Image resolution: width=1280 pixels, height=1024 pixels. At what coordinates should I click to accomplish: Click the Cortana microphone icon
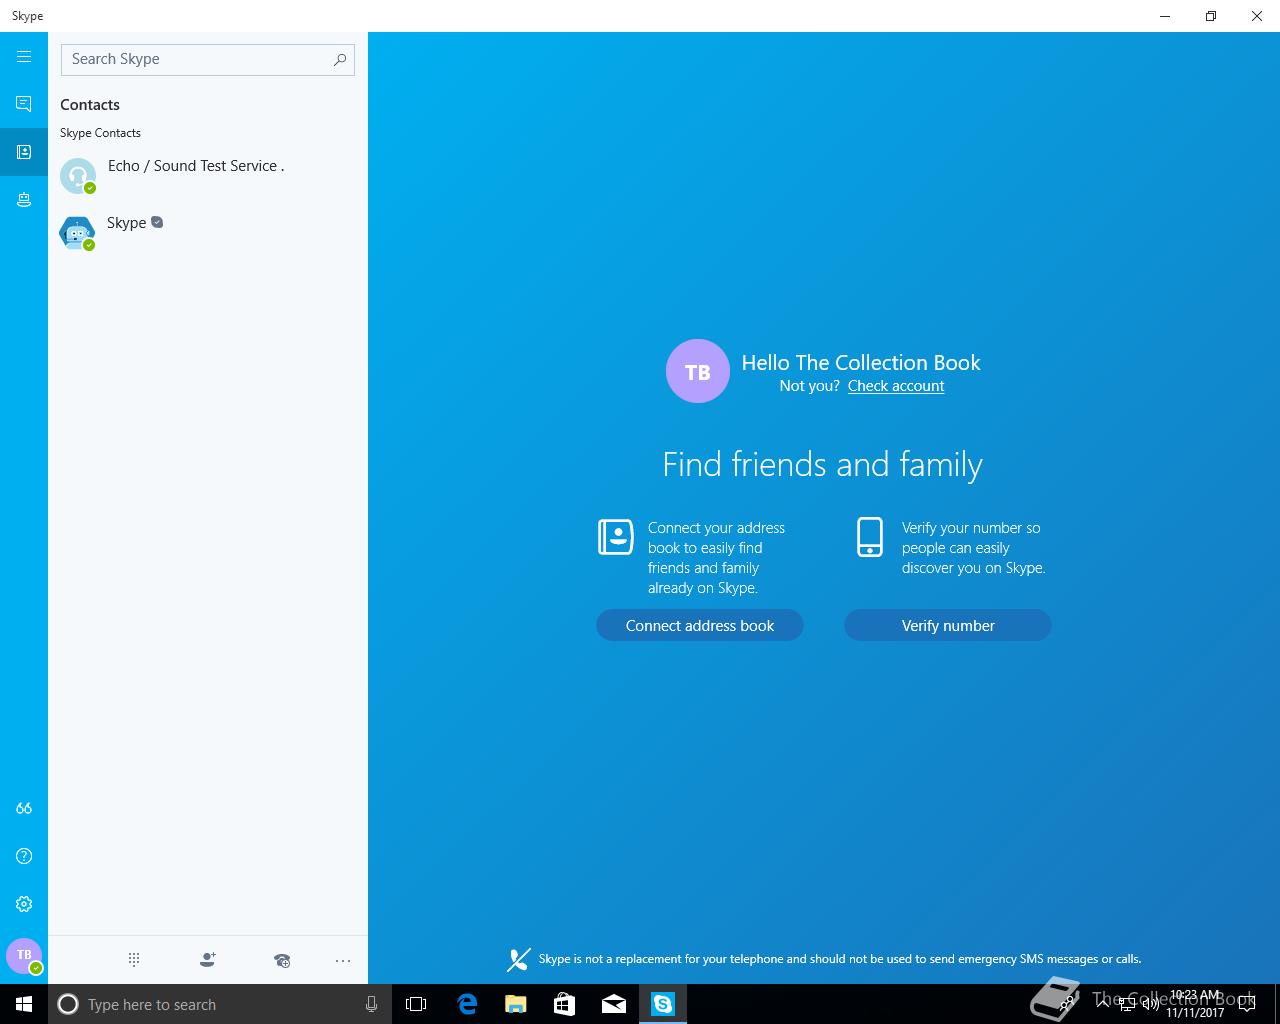pos(371,1004)
